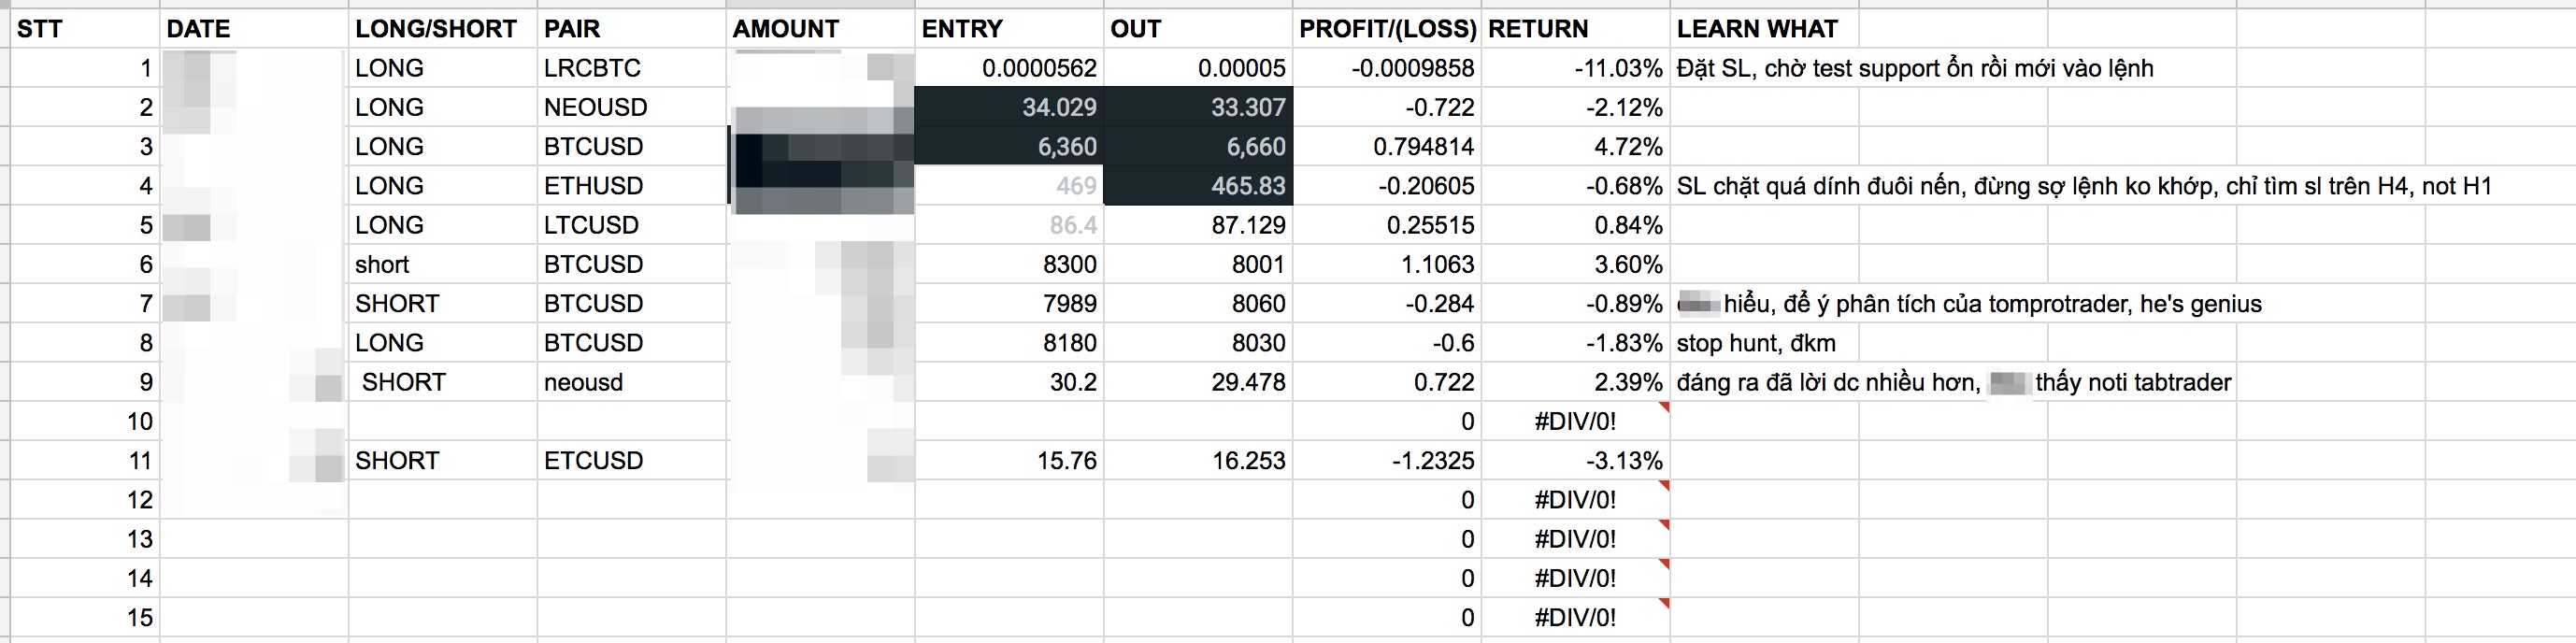
Task: Click the lowercase neousd pair cell
Action: coord(584,382)
